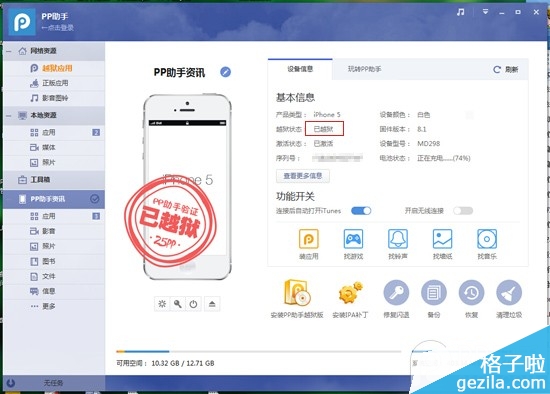The image size is (550, 394).
Task: Click the storage usage bar
Action: point(259,351)
